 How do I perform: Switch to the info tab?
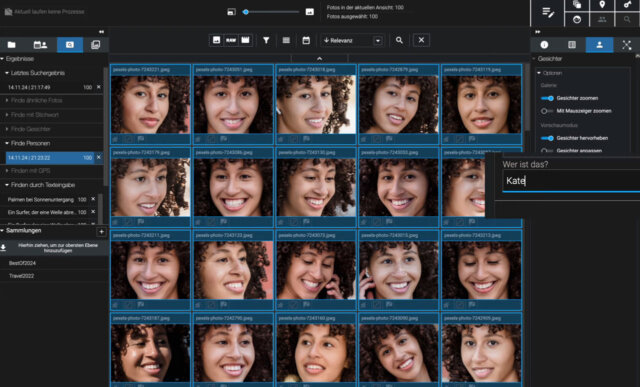(x=544, y=45)
